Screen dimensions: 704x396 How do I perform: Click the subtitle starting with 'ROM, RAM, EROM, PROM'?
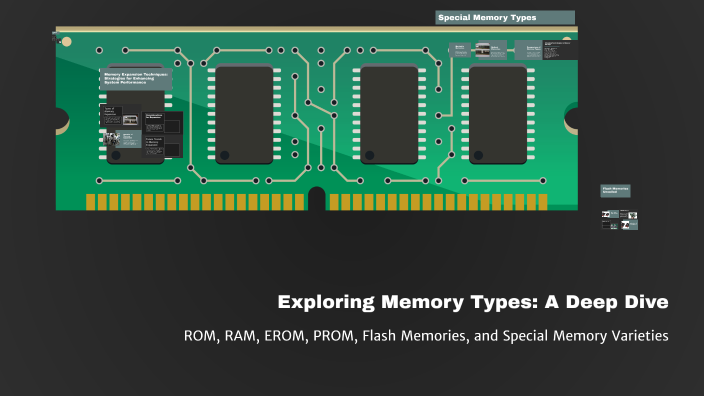coord(426,336)
